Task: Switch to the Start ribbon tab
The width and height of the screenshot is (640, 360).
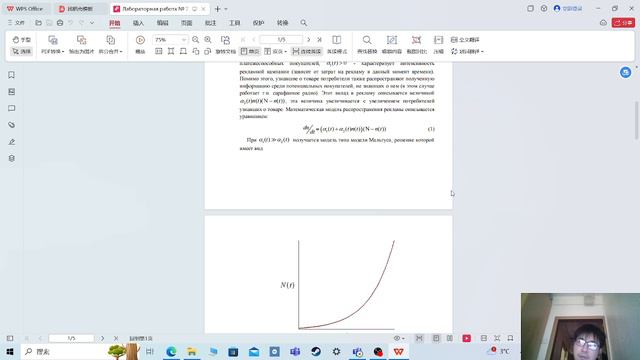Action: (115, 23)
